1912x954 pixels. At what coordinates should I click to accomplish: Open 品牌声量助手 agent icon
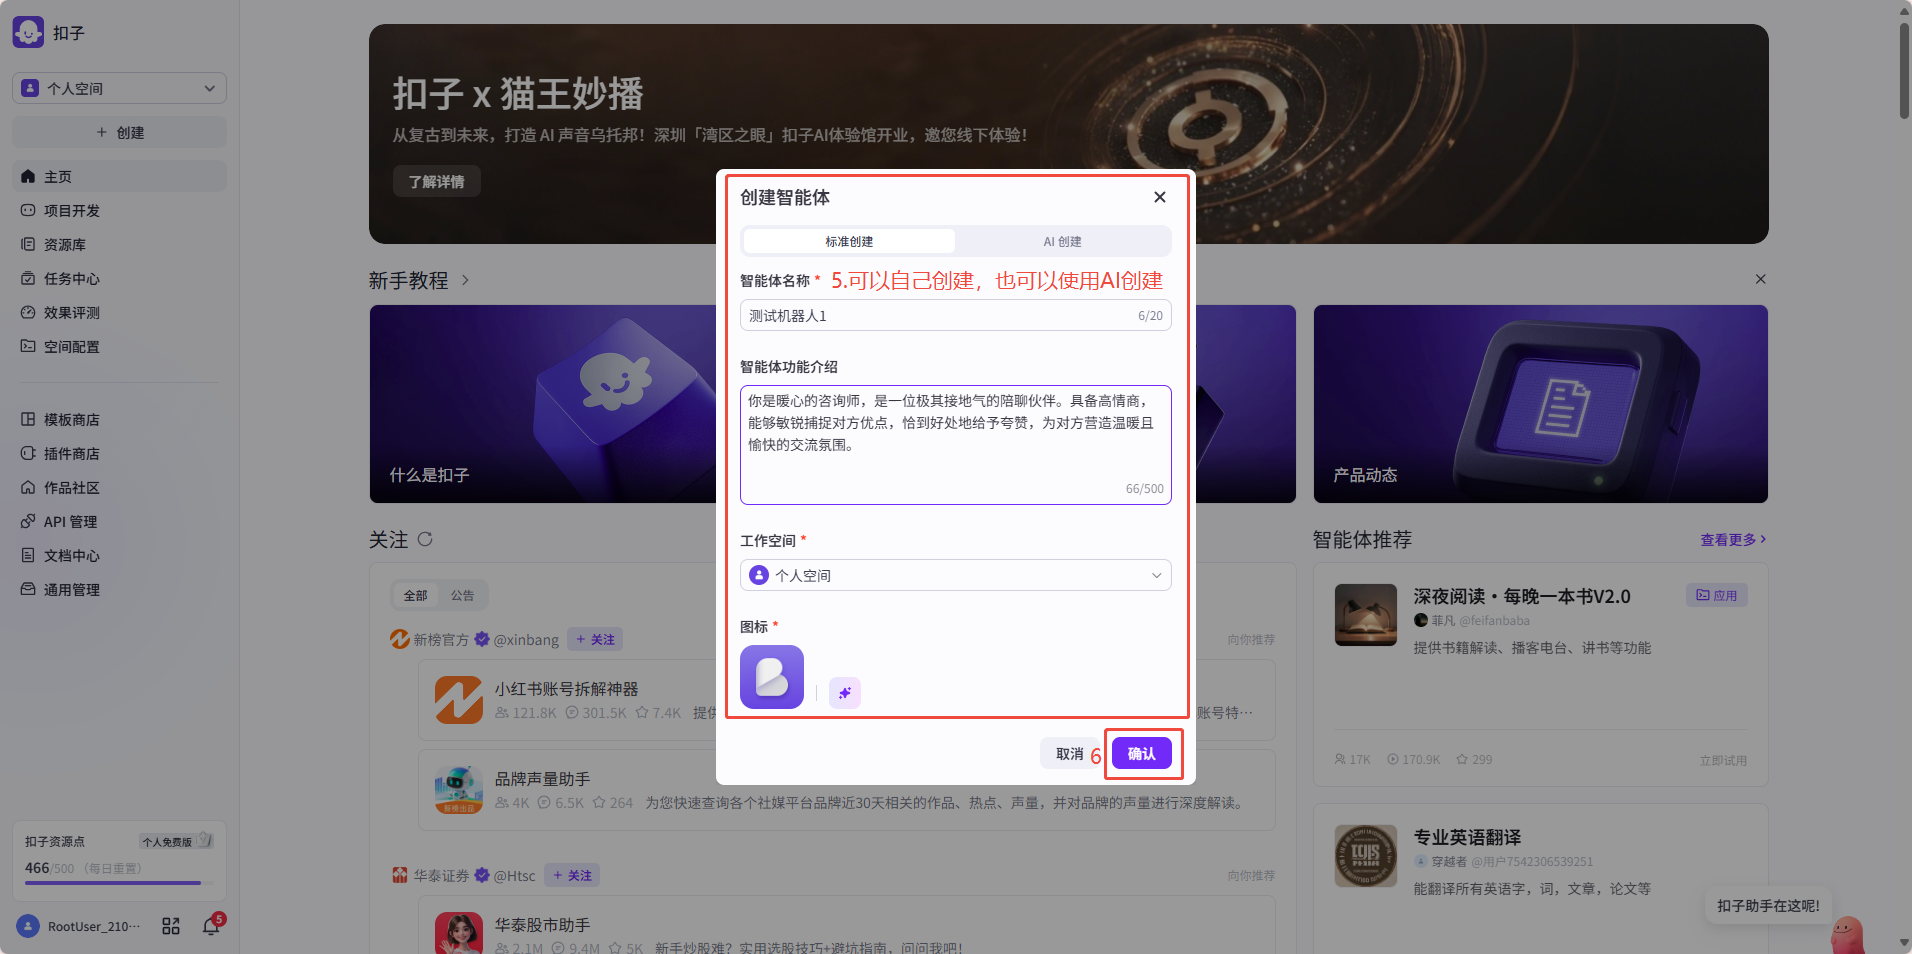459,789
